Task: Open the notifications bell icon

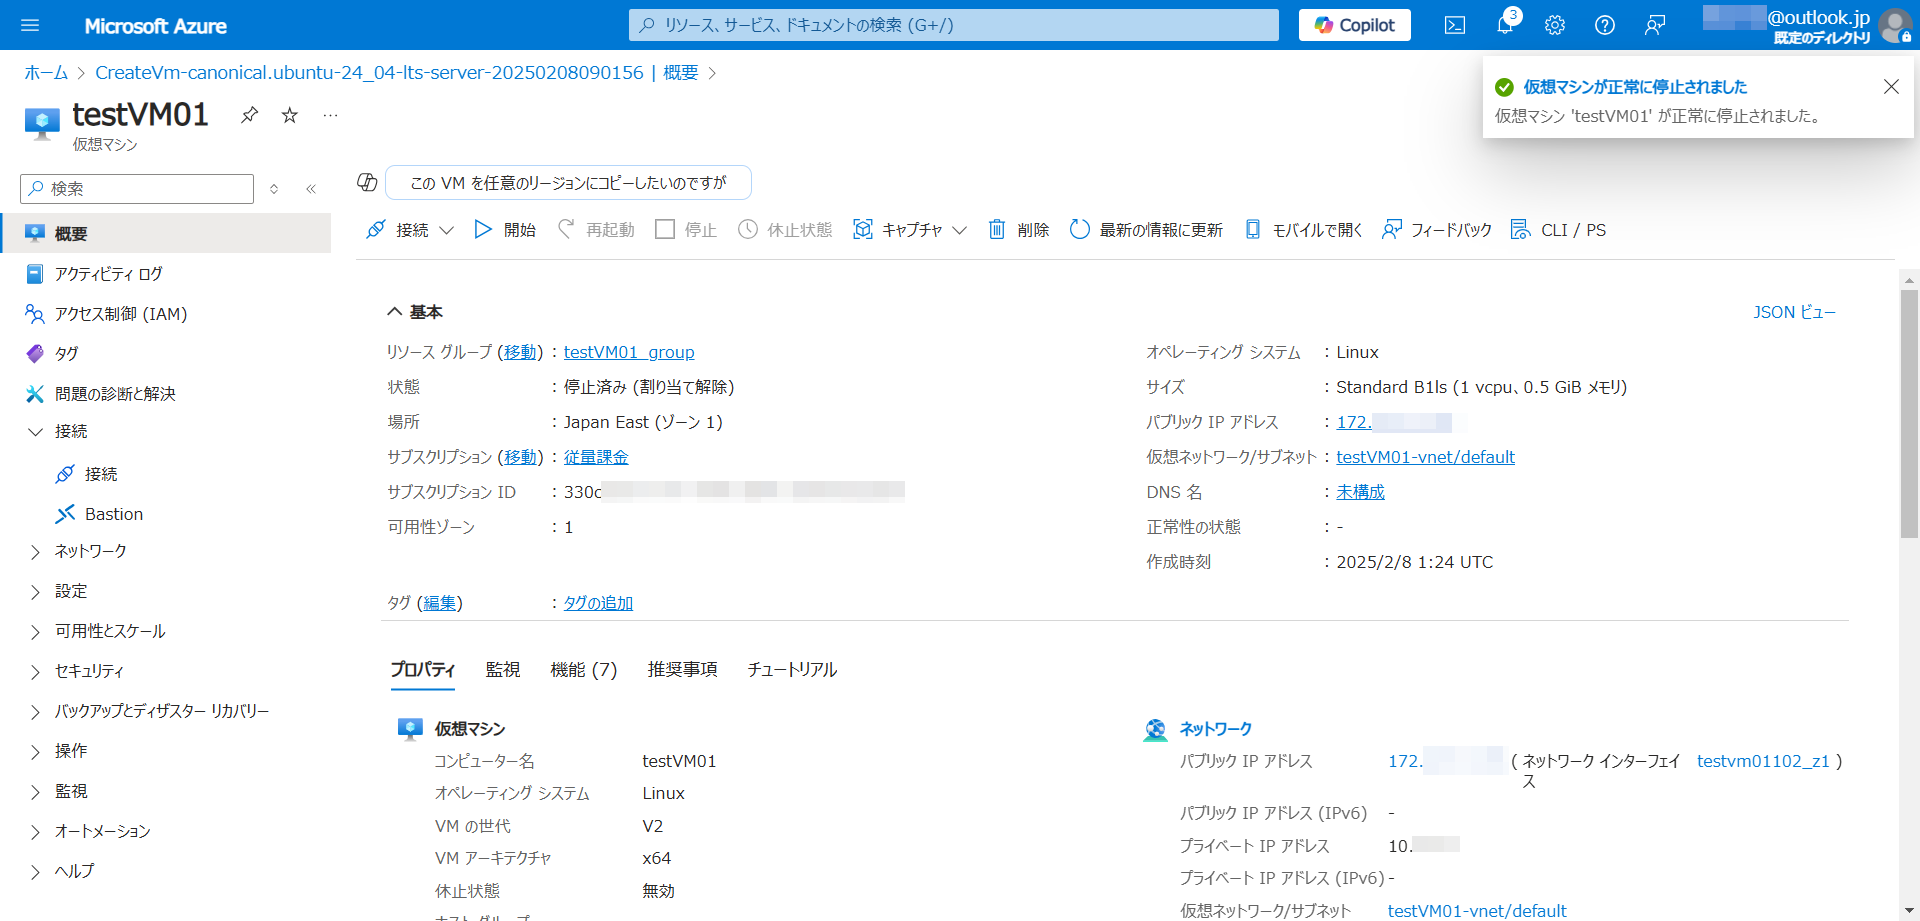Action: (1504, 25)
